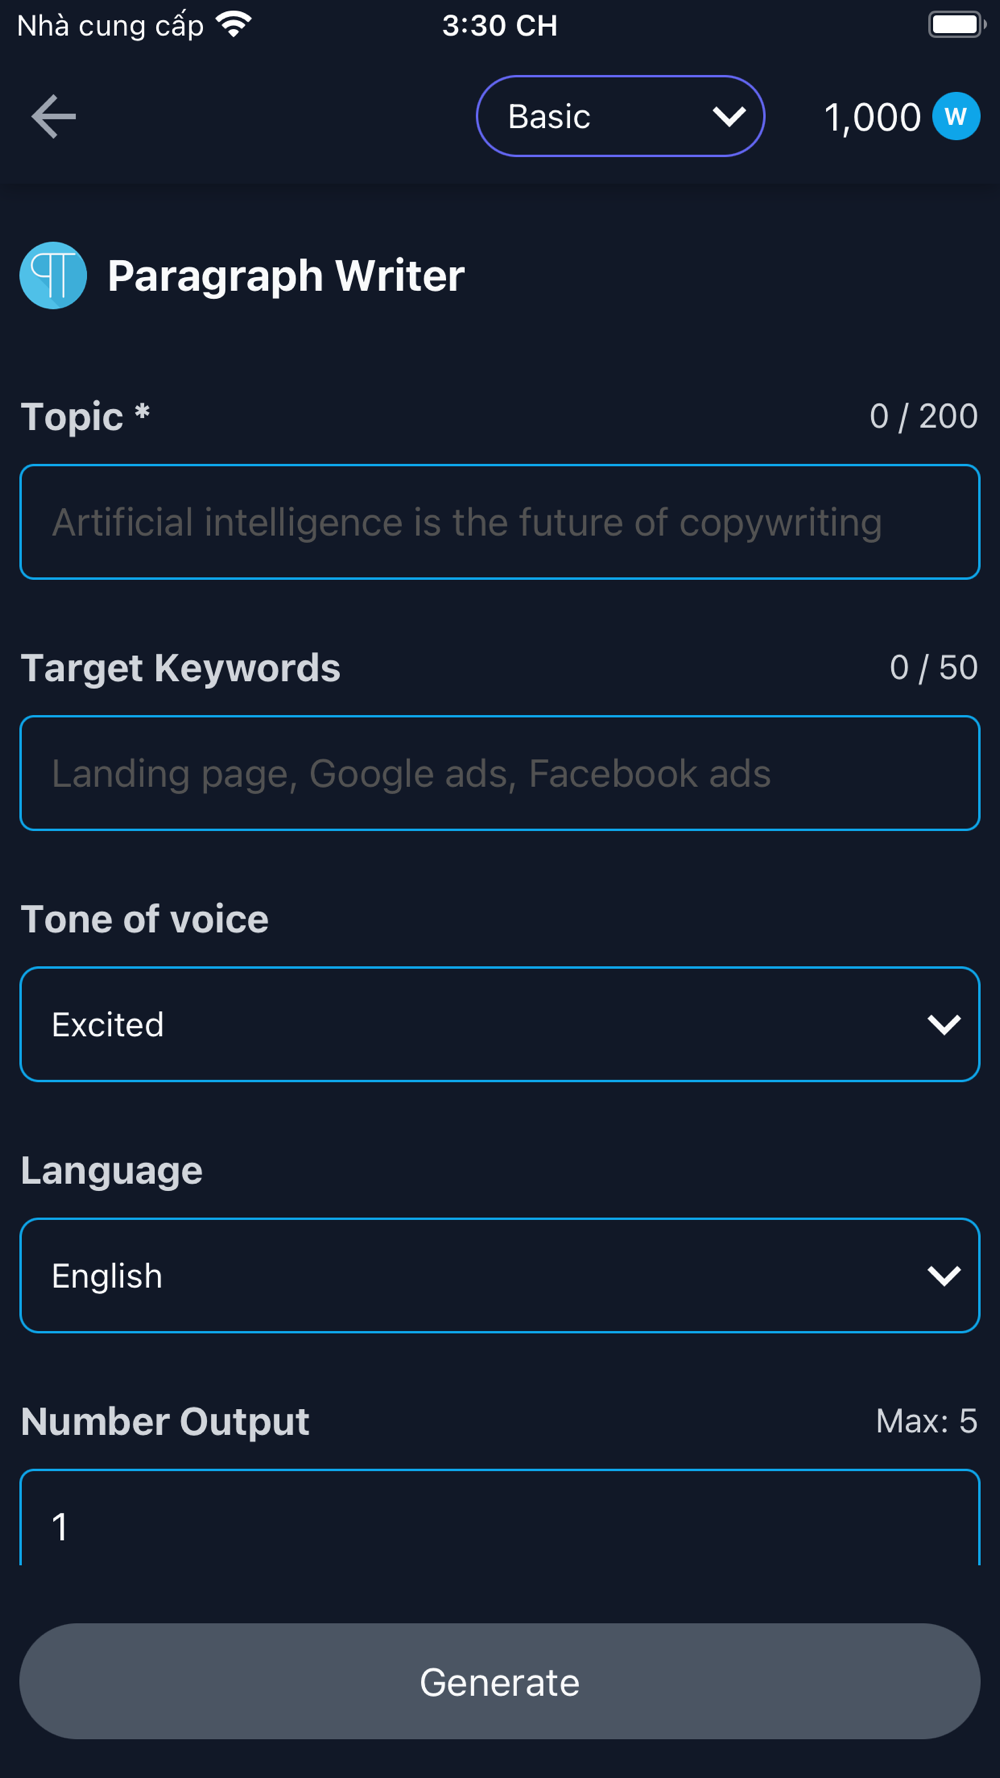Tap the battery indicator icon
Image resolution: width=1000 pixels, height=1778 pixels.
957,24
